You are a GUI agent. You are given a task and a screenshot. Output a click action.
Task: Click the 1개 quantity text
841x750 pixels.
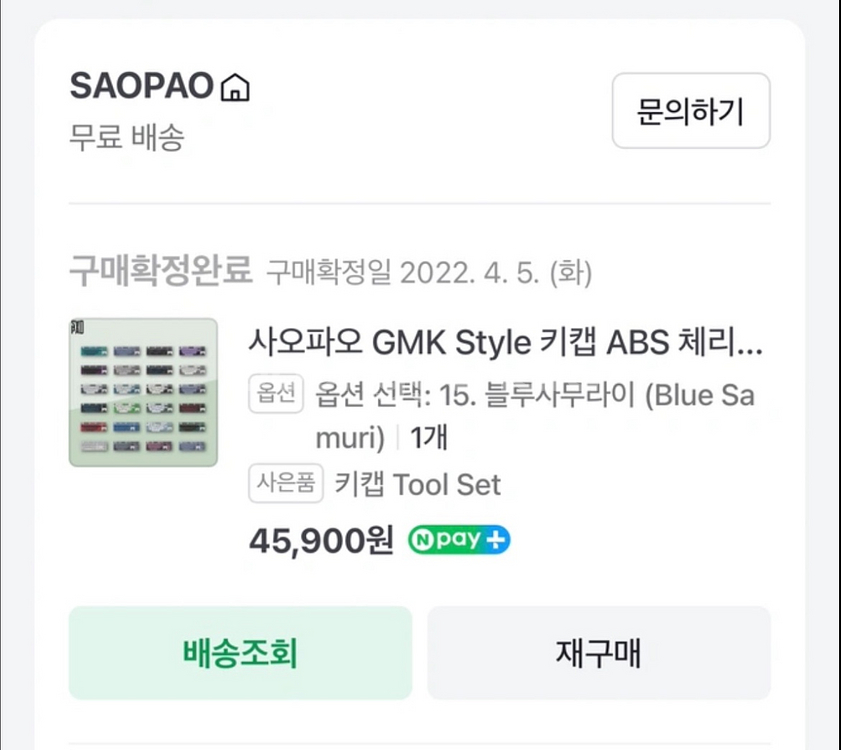point(429,438)
